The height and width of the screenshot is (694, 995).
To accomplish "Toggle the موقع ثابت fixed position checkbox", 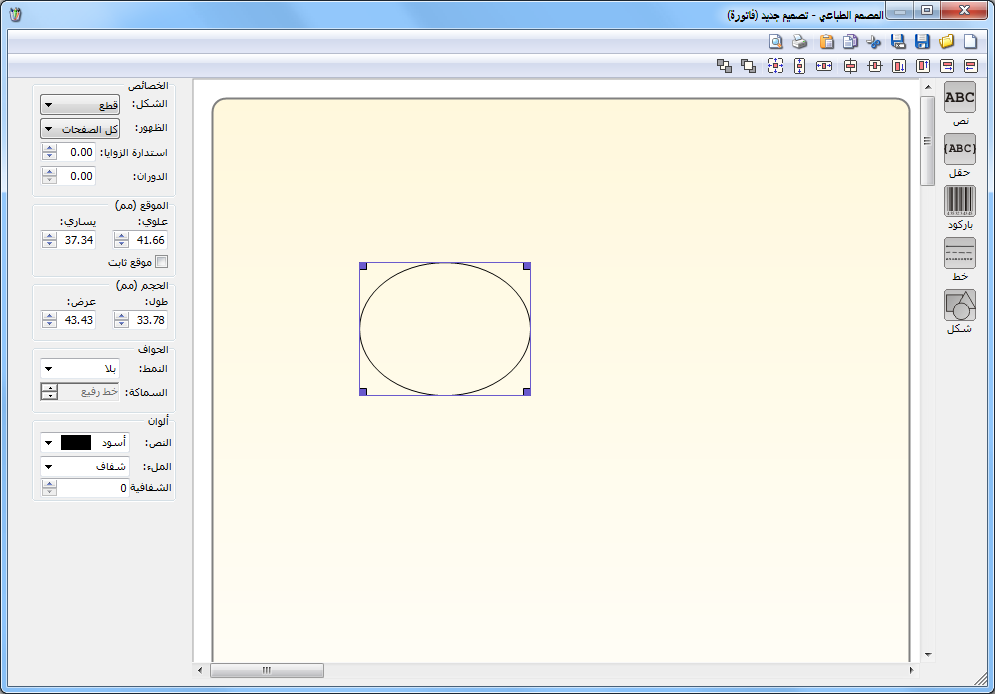I will pos(162,262).
